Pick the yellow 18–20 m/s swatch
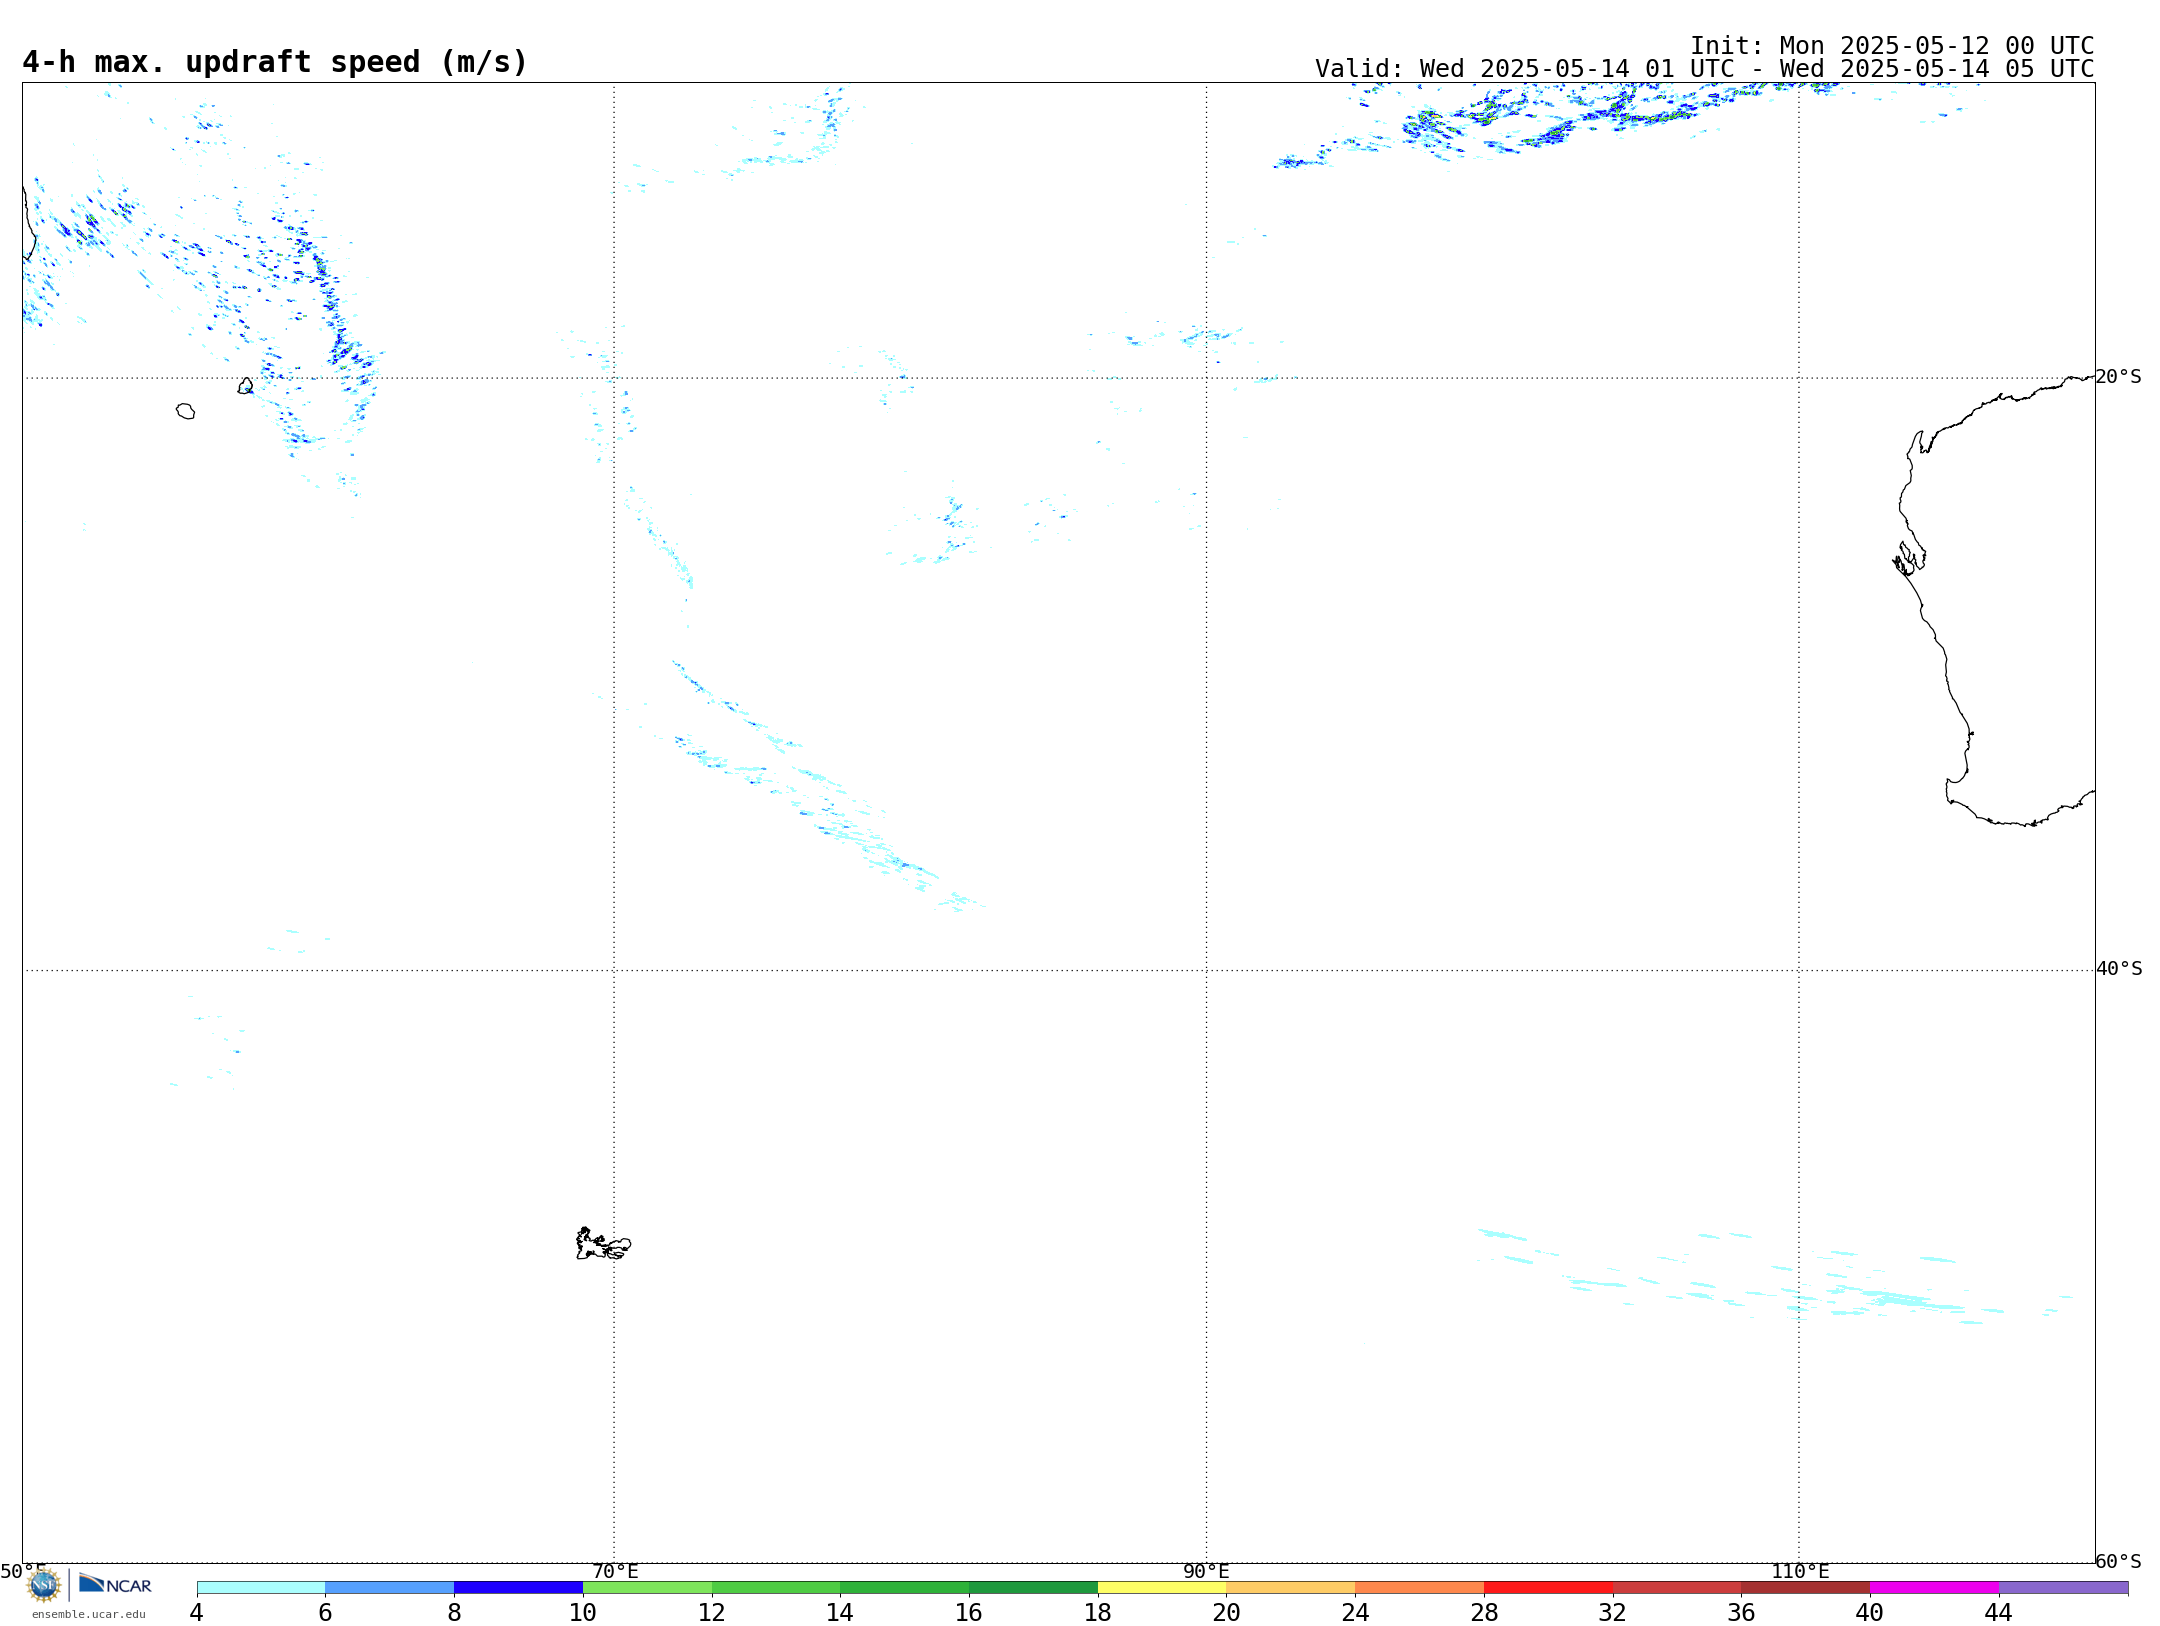 click(x=1162, y=1587)
